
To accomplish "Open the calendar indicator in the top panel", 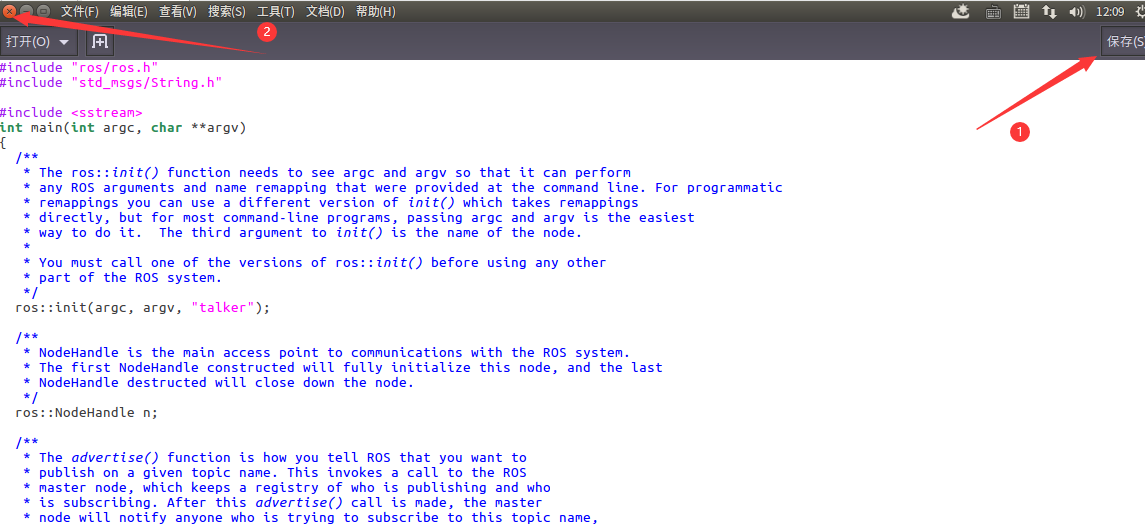I will click(x=1022, y=11).
